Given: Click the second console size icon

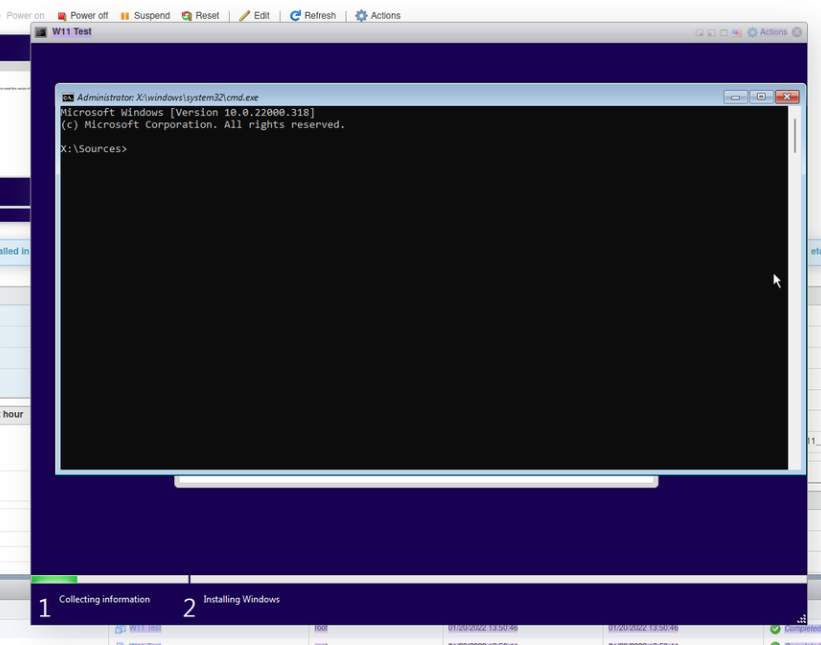Looking at the screenshot, I should click(711, 32).
